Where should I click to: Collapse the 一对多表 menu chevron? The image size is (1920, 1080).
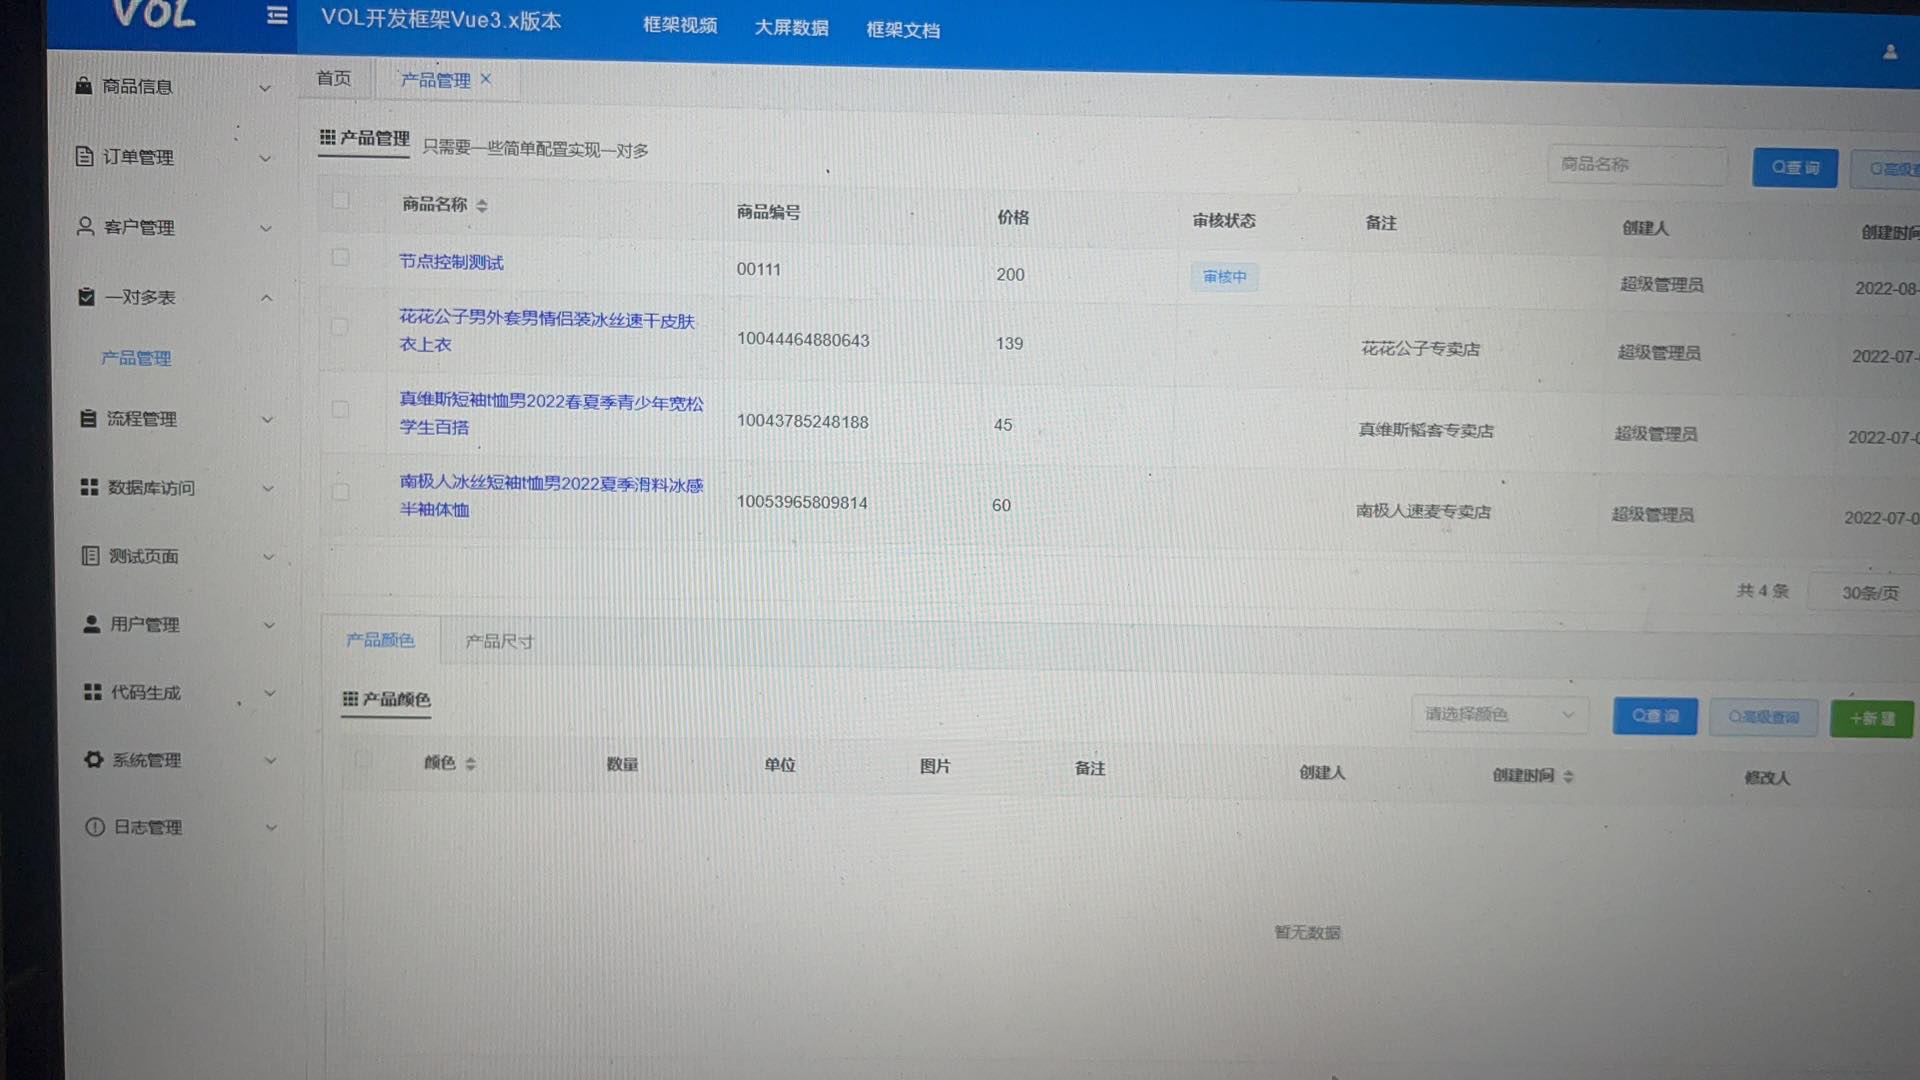pyautogui.click(x=266, y=298)
